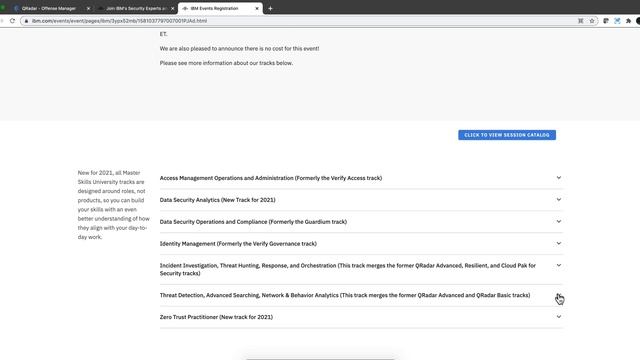The width and height of the screenshot is (640, 360).
Task: Click Incident Investigation, Threat Hunting track title
Action: point(347,269)
